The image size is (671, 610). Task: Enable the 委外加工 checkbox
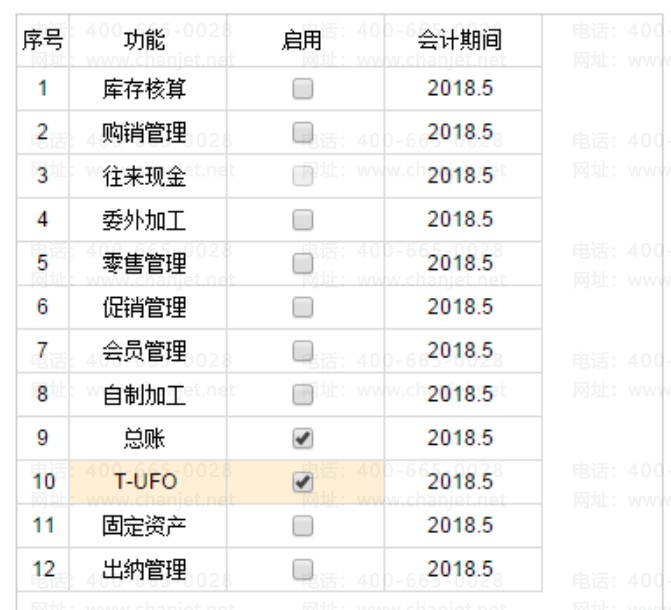click(302, 220)
